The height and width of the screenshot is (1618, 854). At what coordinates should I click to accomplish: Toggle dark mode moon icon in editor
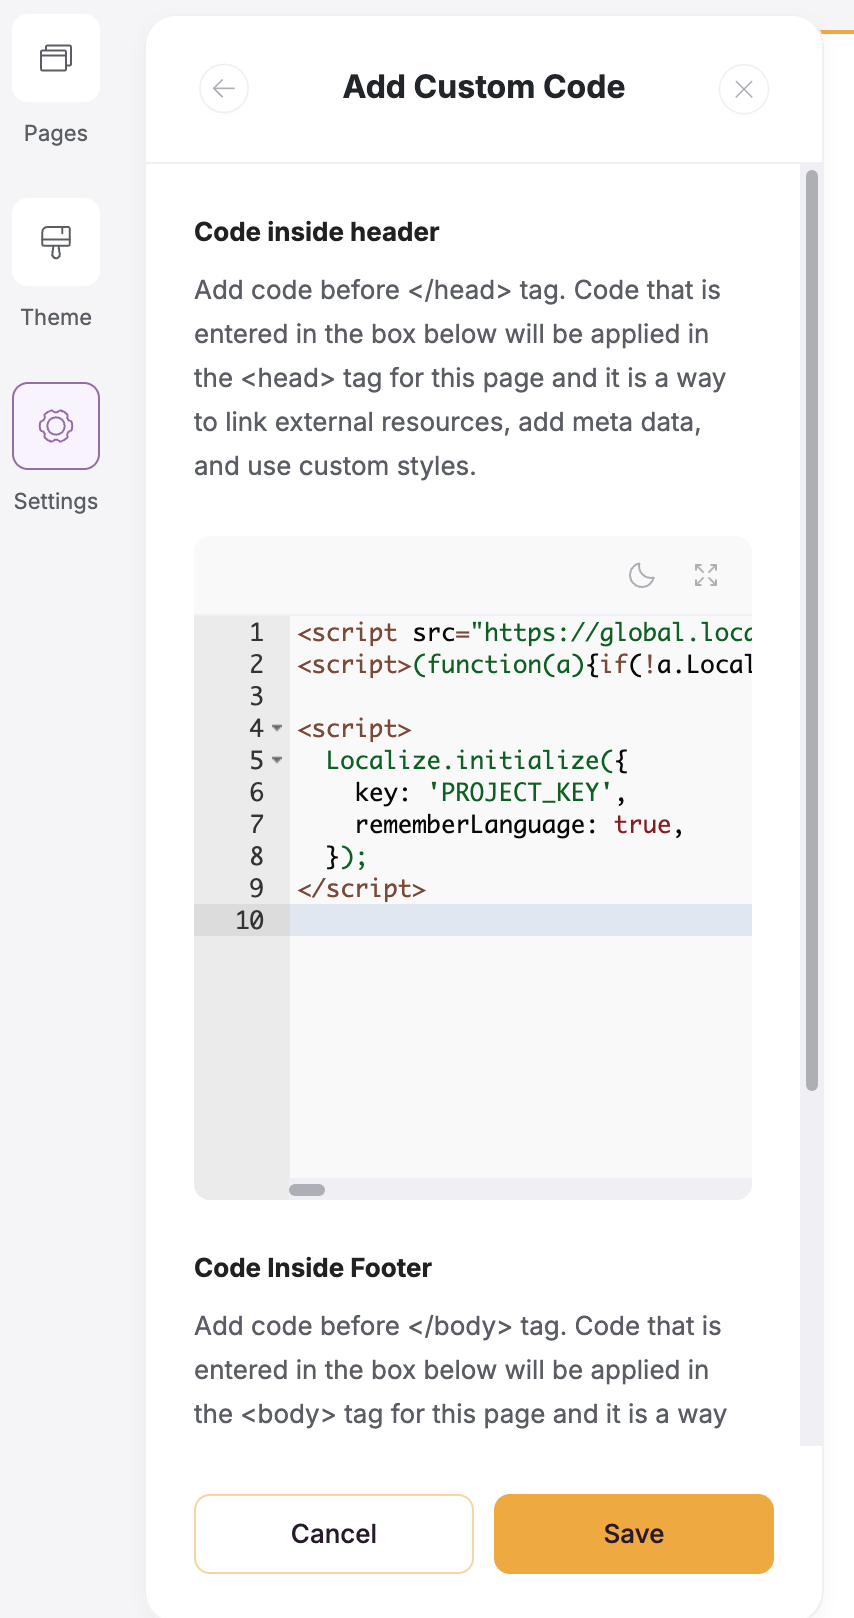(x=641, y=575)
